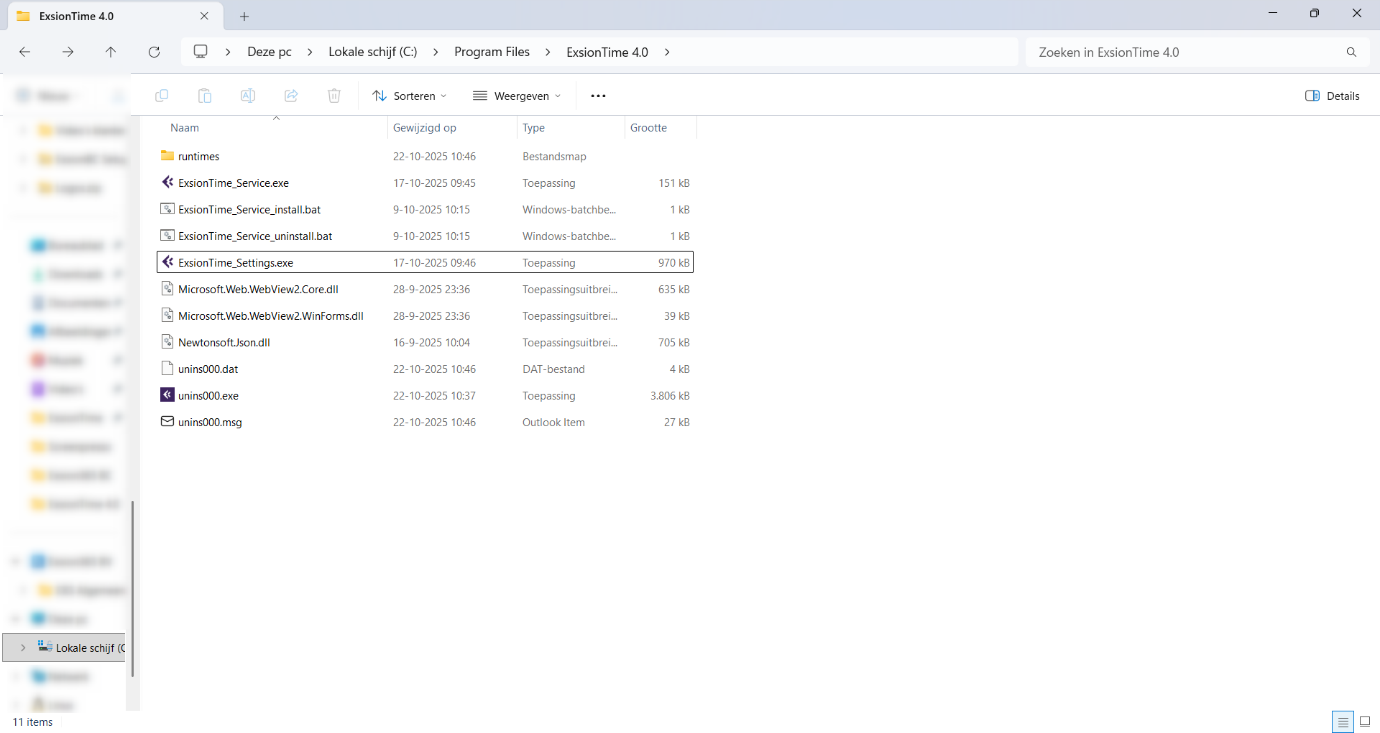This screenshot has height=733, width=1380.
Task: Click the unins000.dat file icon
Action: click(x=167, y=369)
